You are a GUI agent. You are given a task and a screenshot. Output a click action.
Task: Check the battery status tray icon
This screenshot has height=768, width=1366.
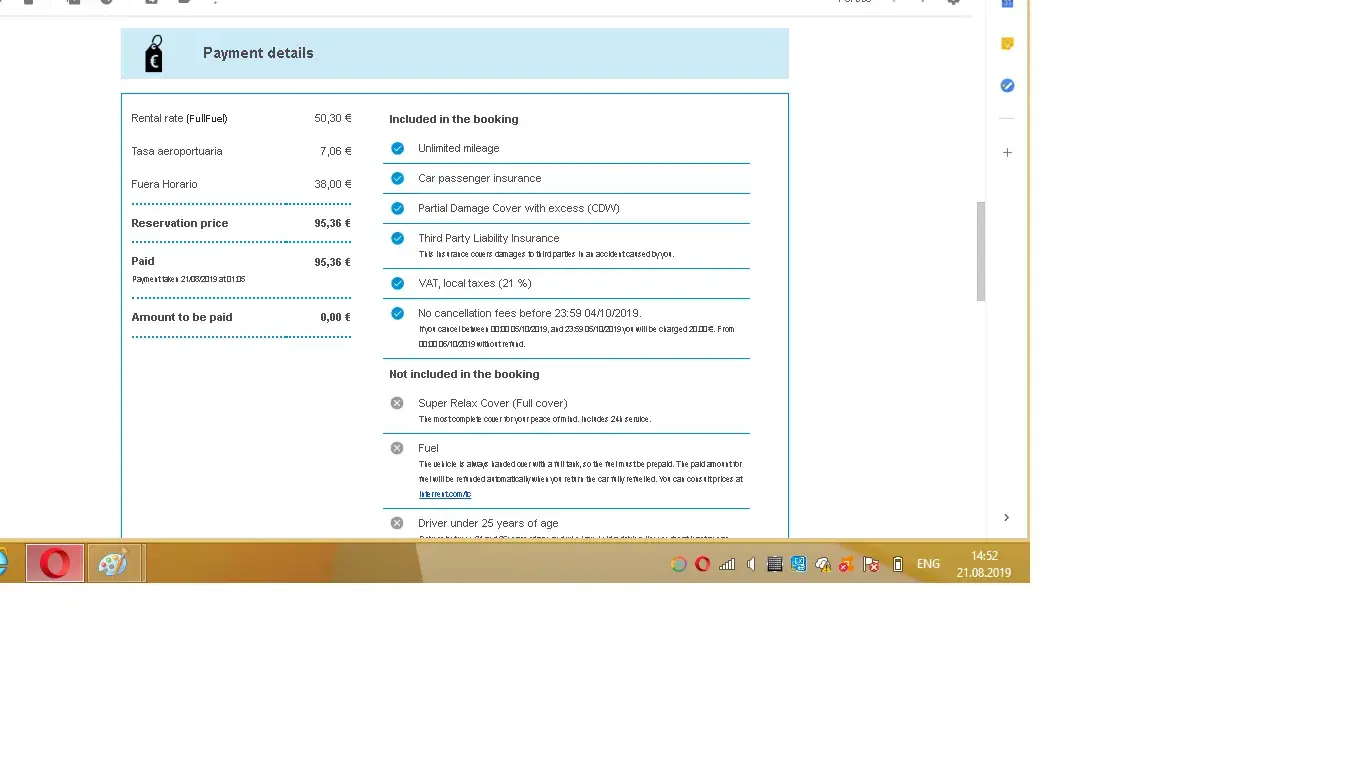click(897, 564)
